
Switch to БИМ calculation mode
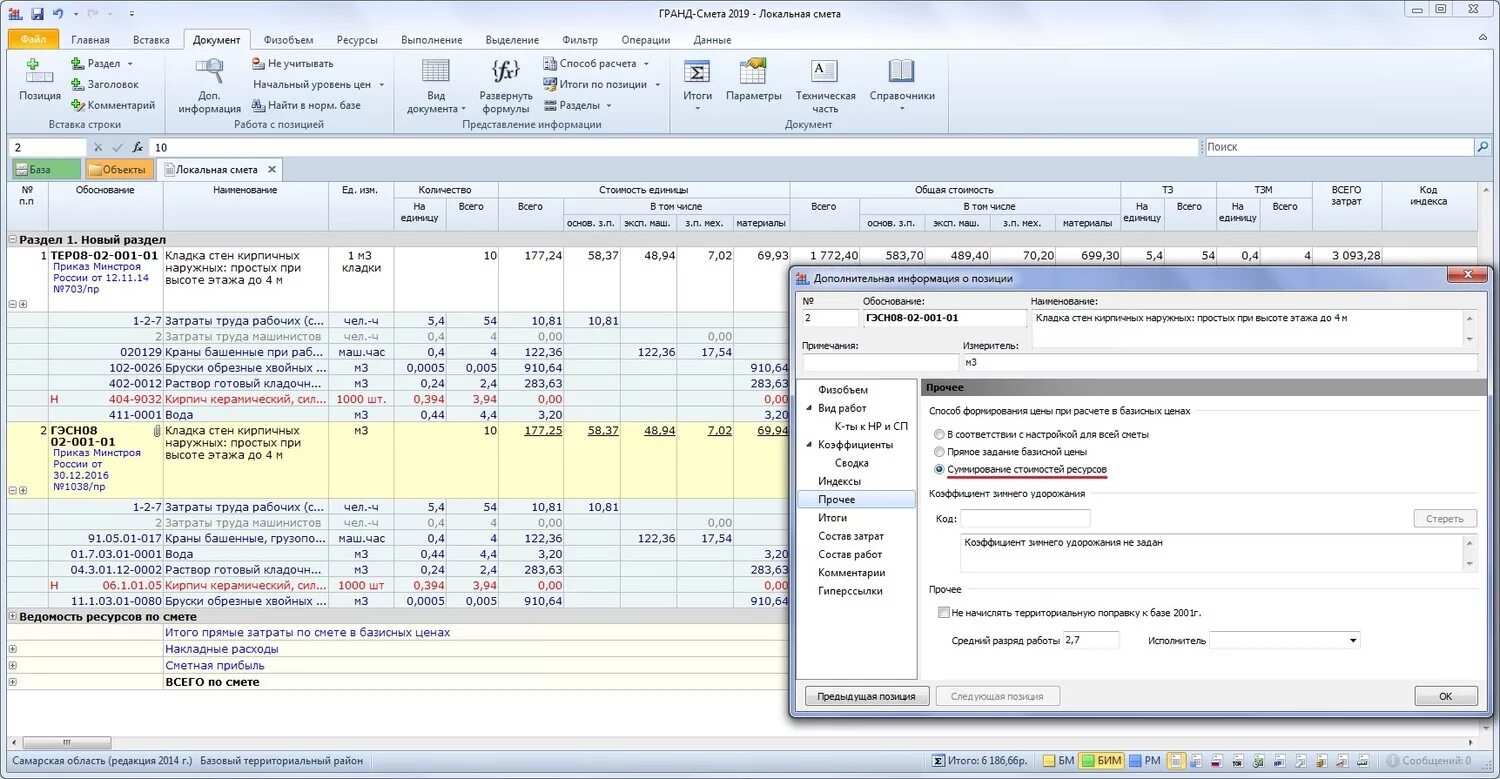[x=1101, y=761]
